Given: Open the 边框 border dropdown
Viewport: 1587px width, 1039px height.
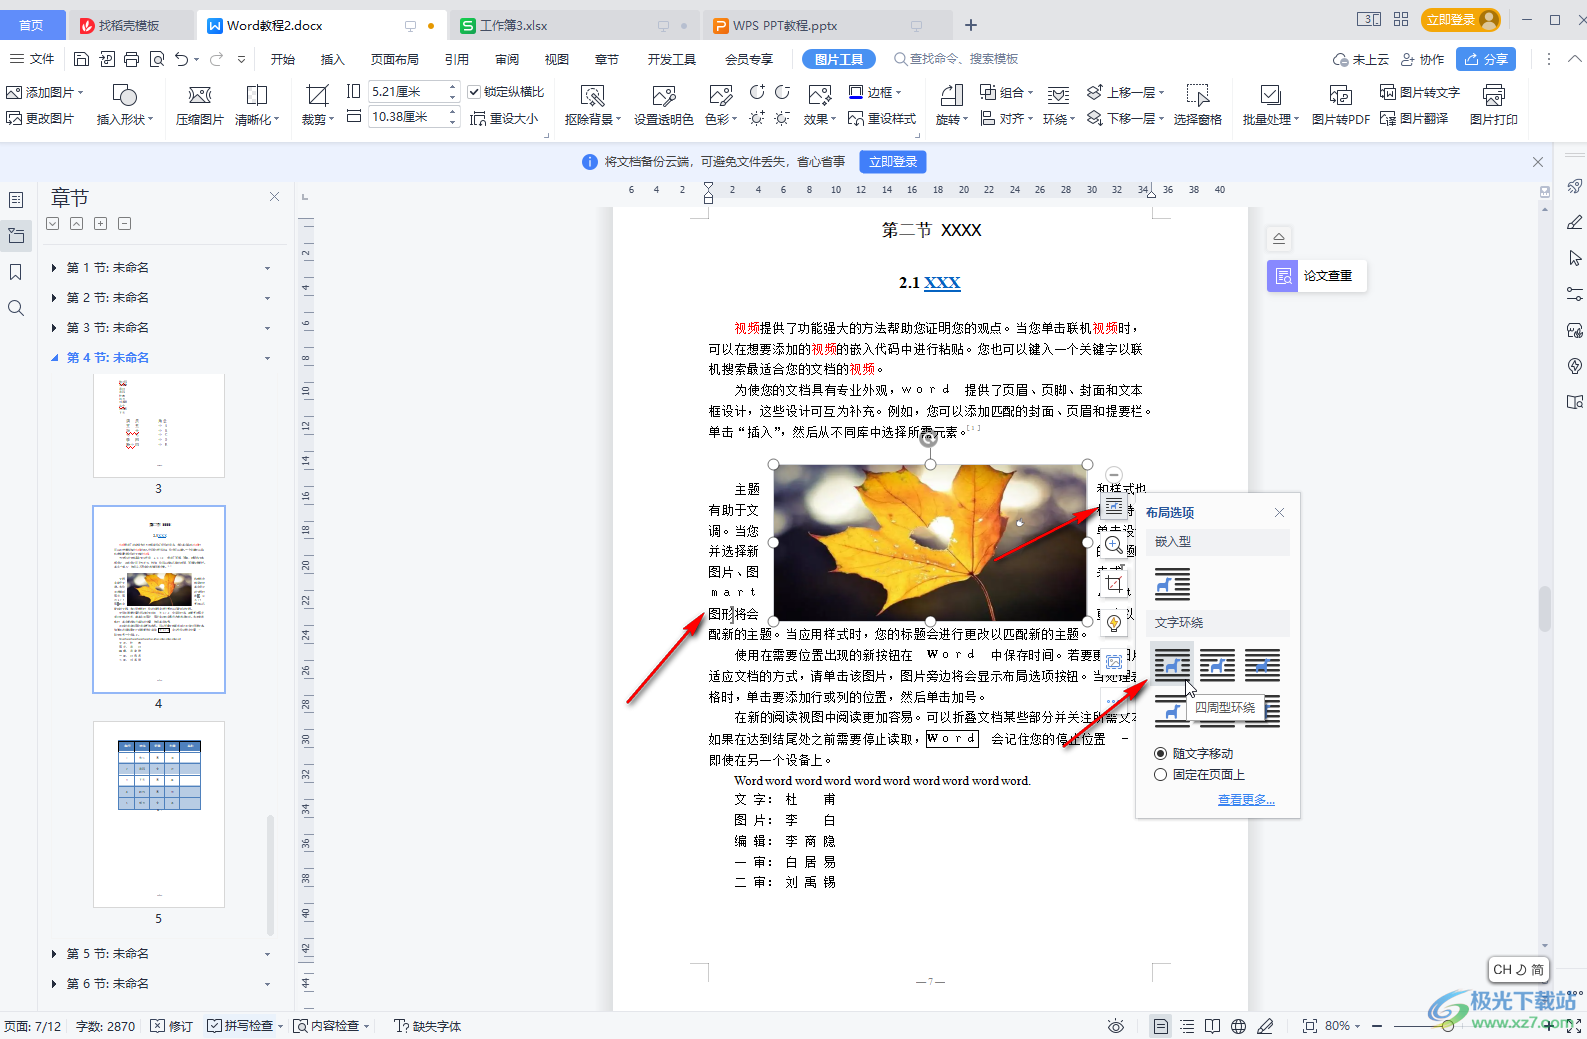Looking at the screenshot, I should tap(898, 92).
